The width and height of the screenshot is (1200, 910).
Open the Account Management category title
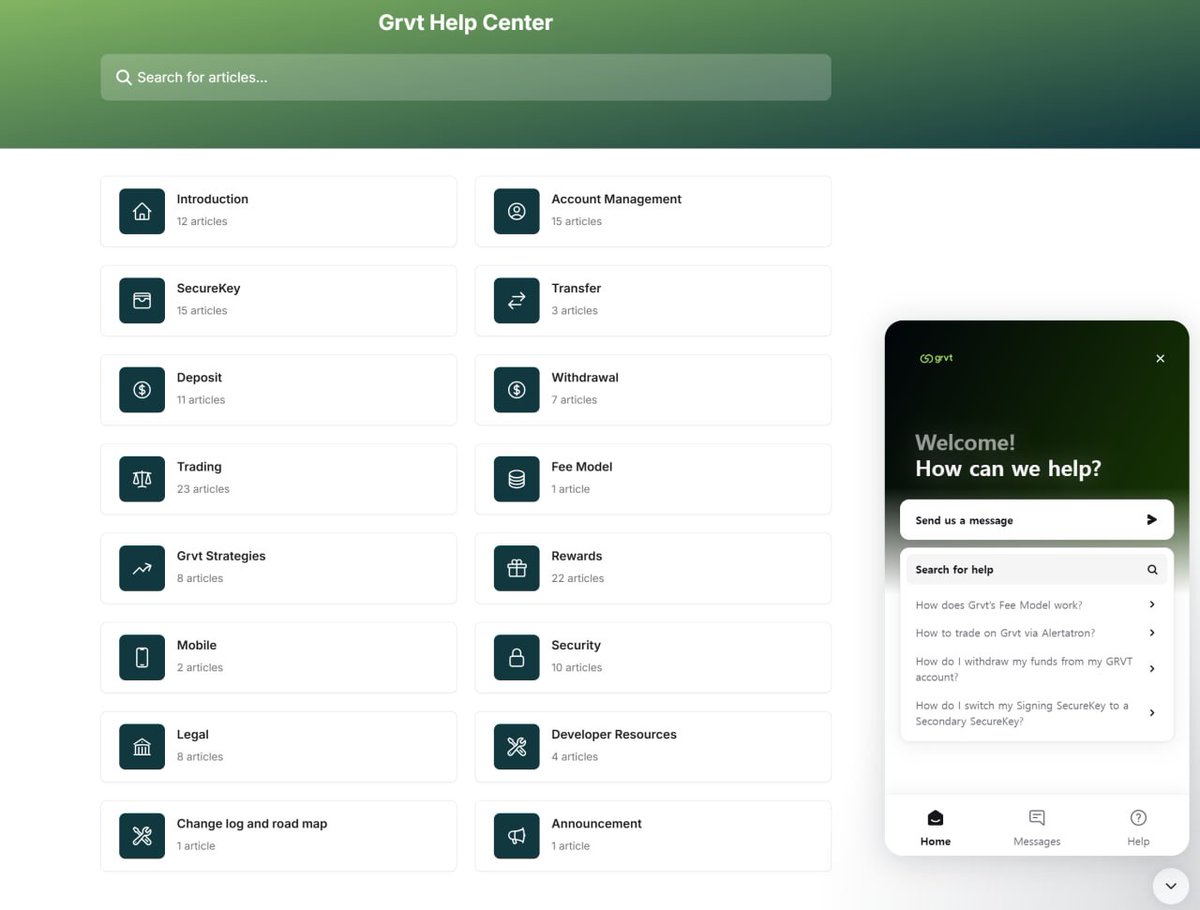[x=616, y=199]
